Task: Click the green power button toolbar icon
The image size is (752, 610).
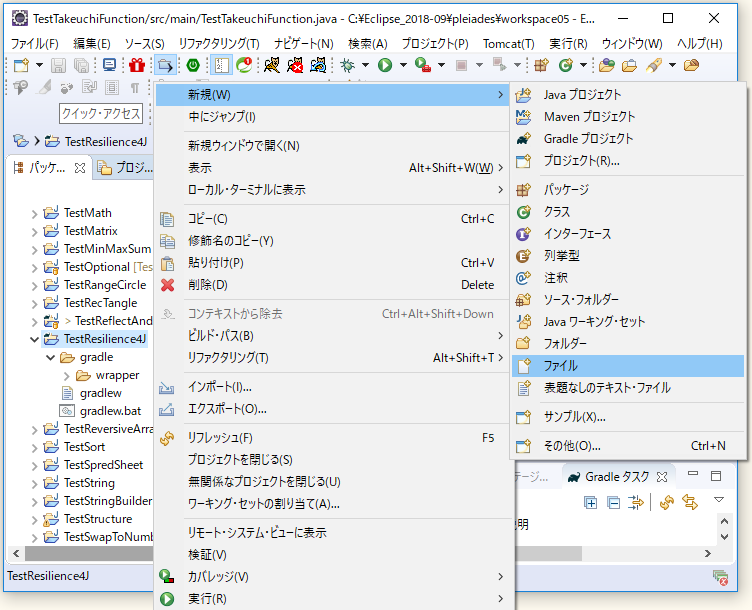Action: (193, 65)
